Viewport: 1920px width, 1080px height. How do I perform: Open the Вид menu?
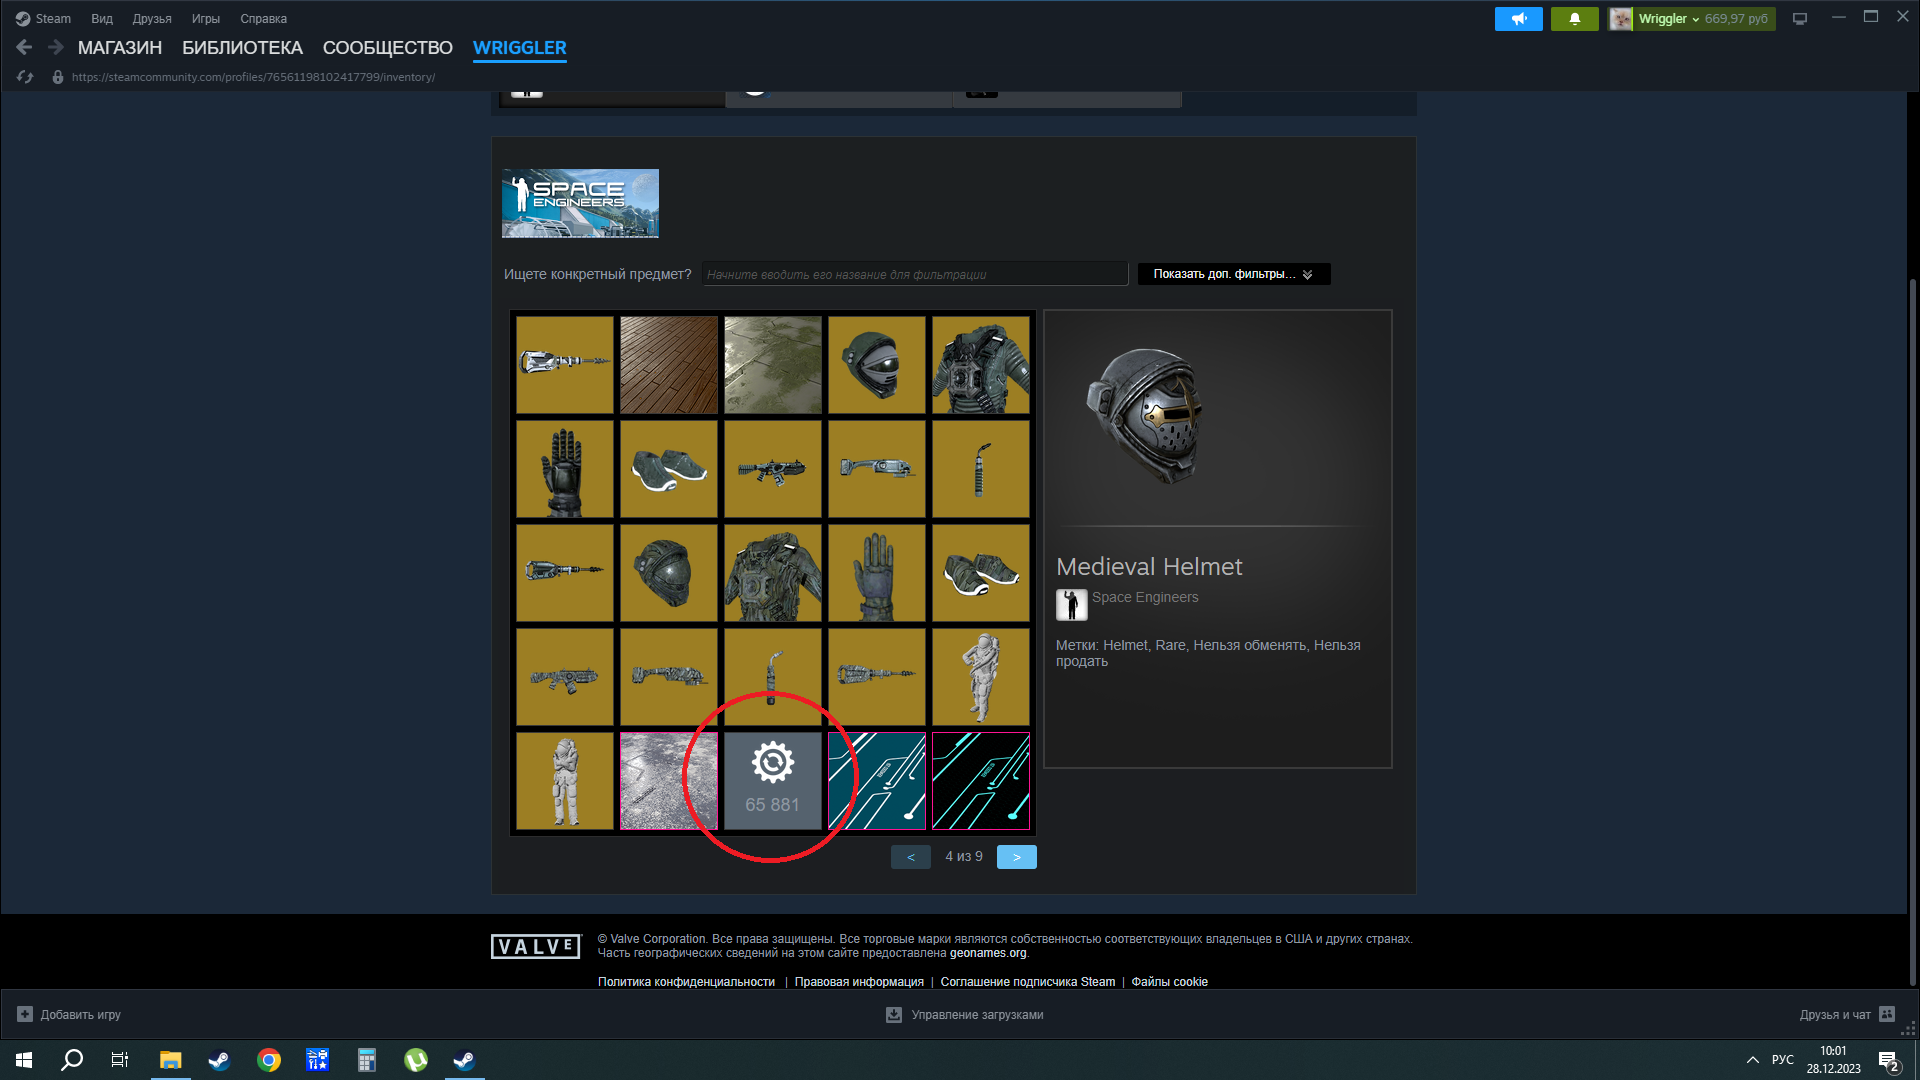pyautogui.click(x=102, y=19)
